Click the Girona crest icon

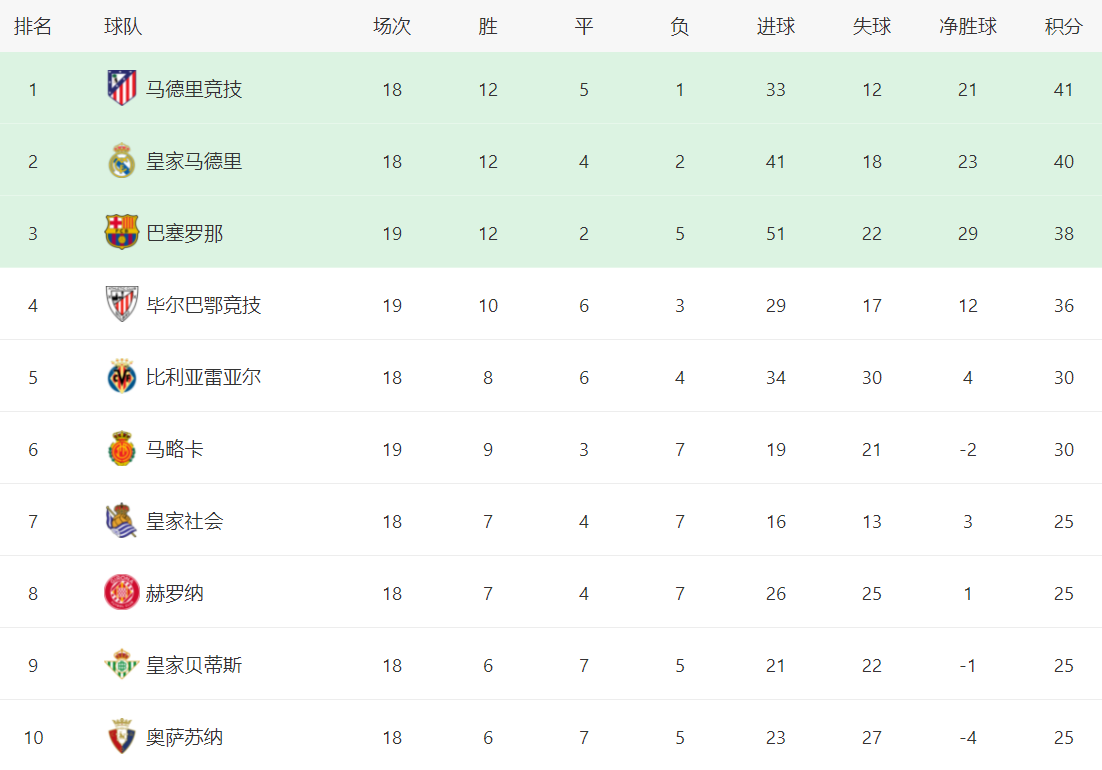tap(122, 592)
